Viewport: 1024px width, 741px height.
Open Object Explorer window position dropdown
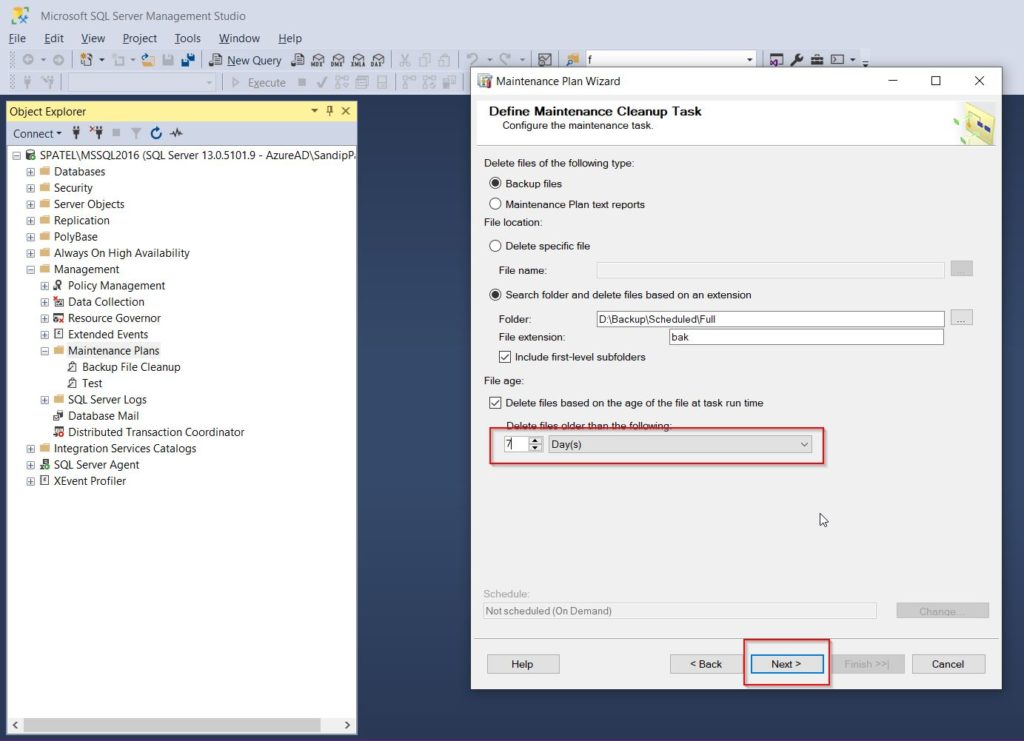point(314,111)
